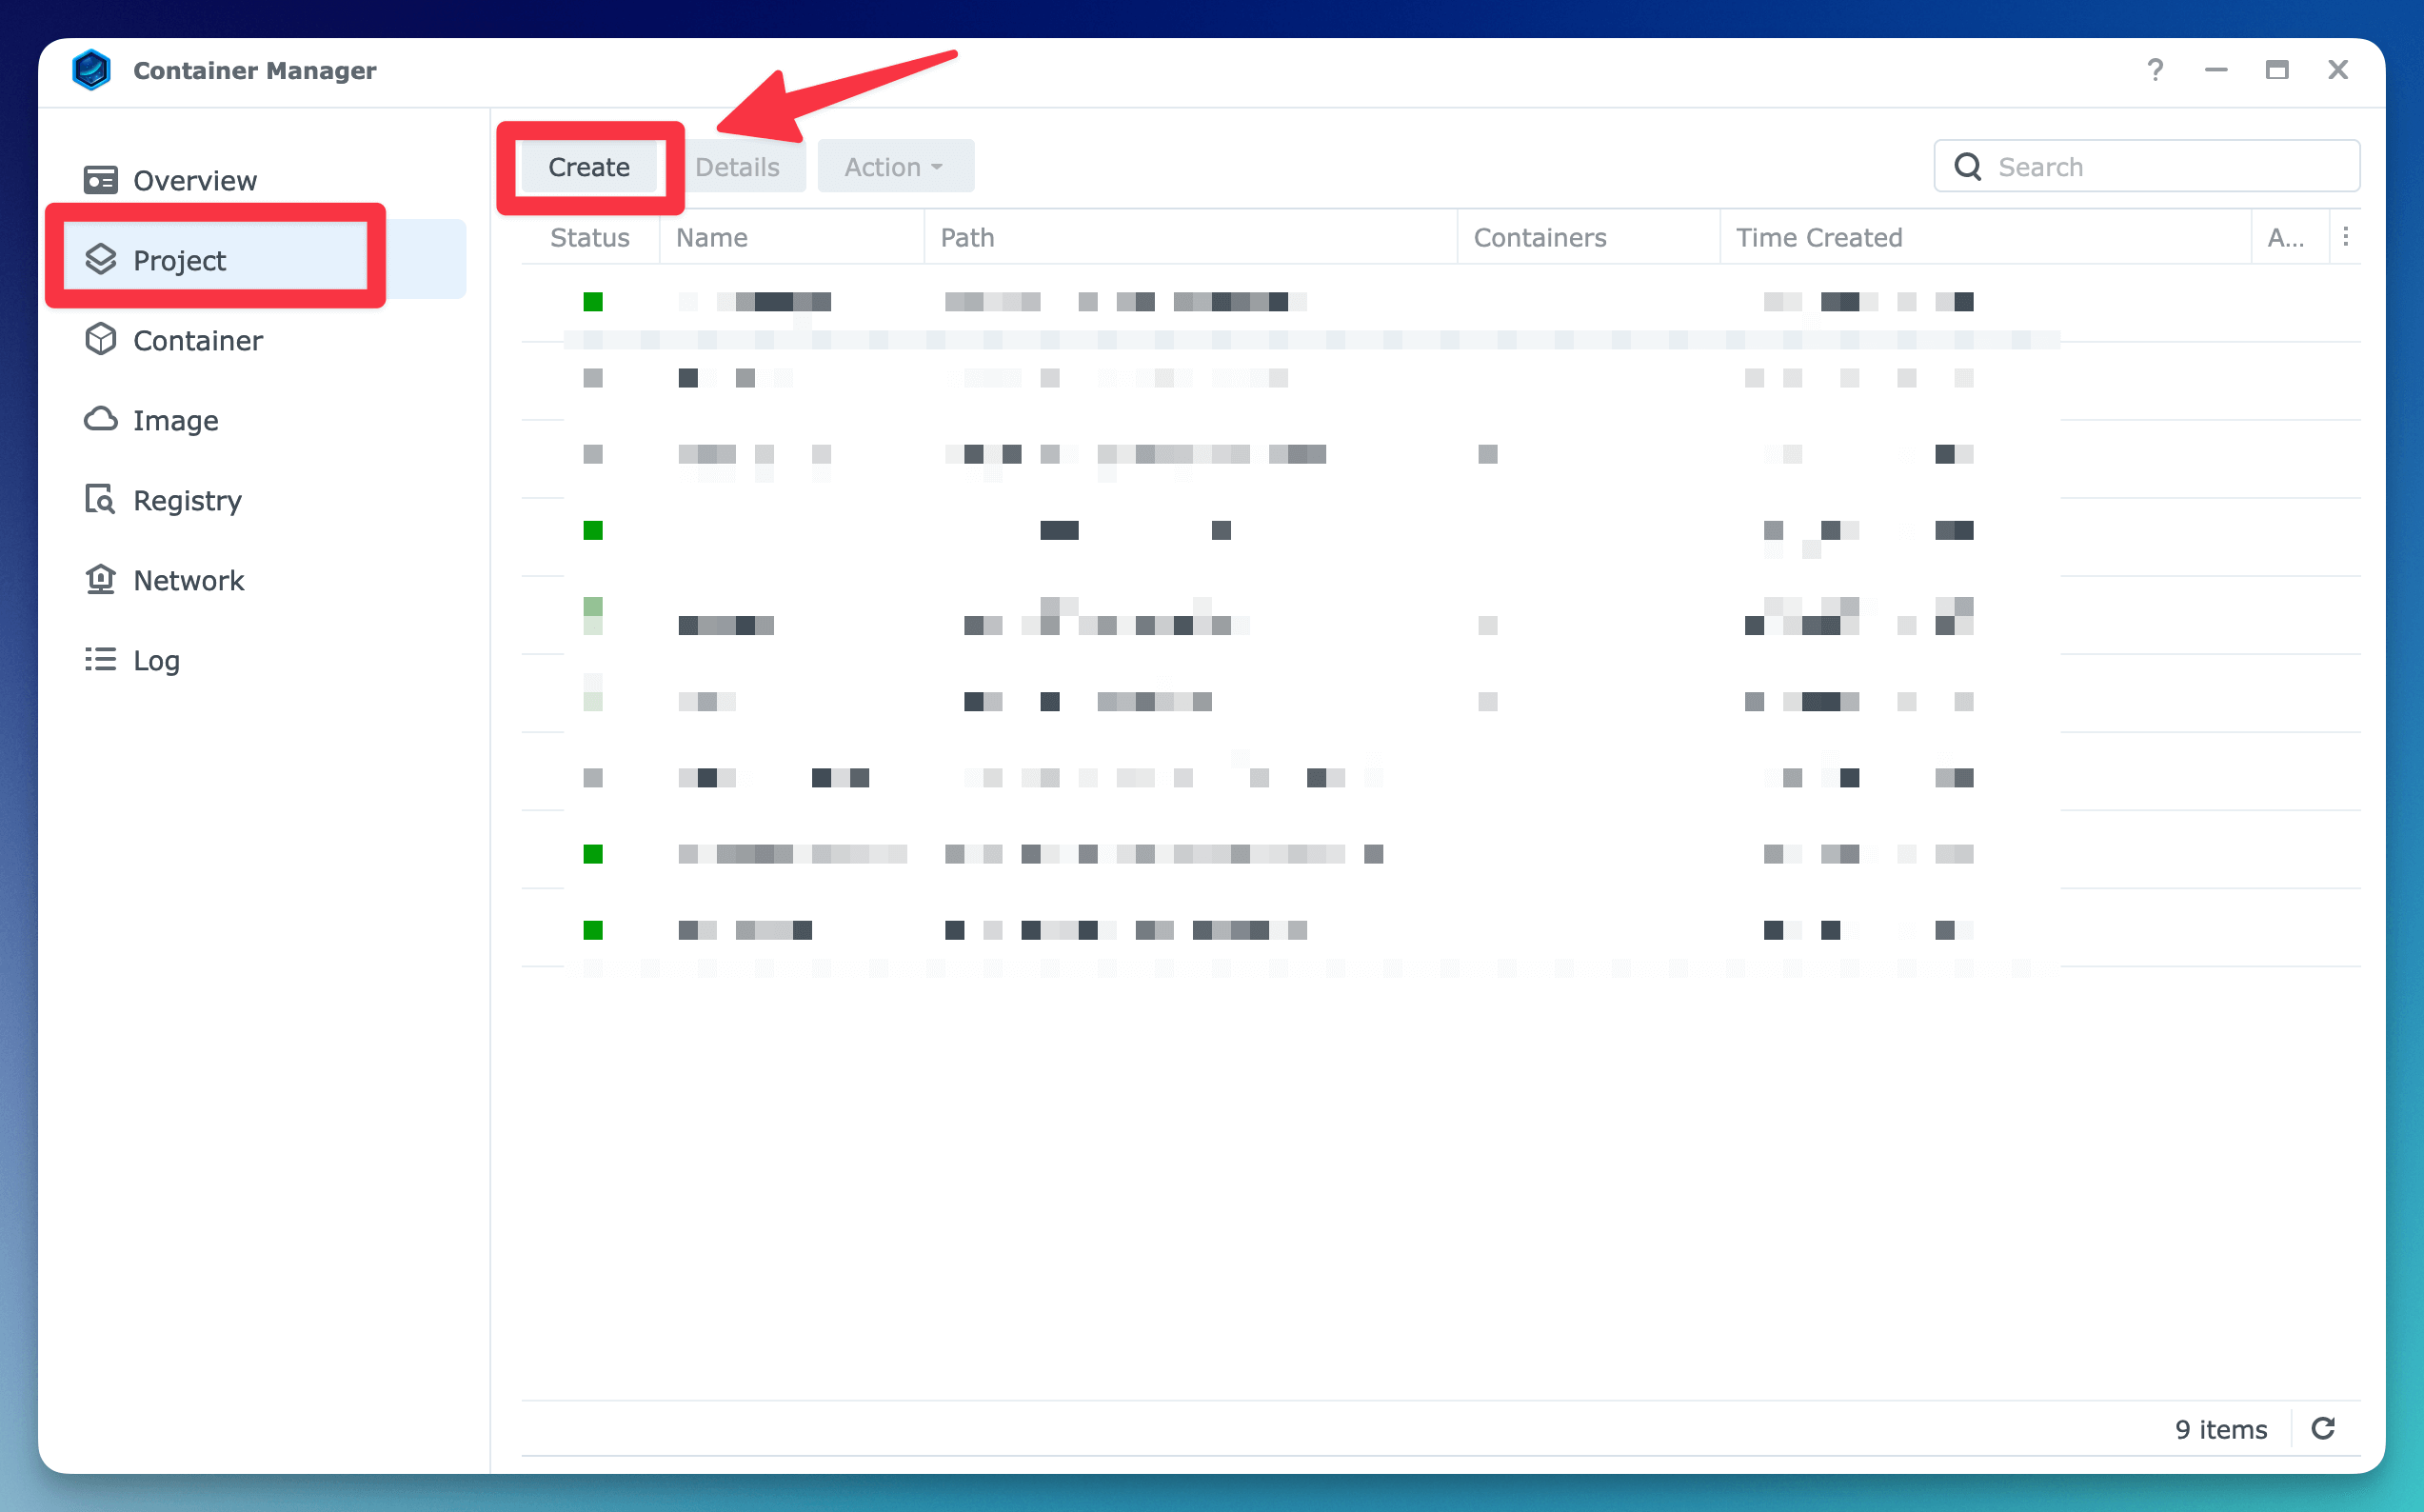Click the Create button to add project
This screenshot has width=2424, height=1512.
tap(590, 168)
